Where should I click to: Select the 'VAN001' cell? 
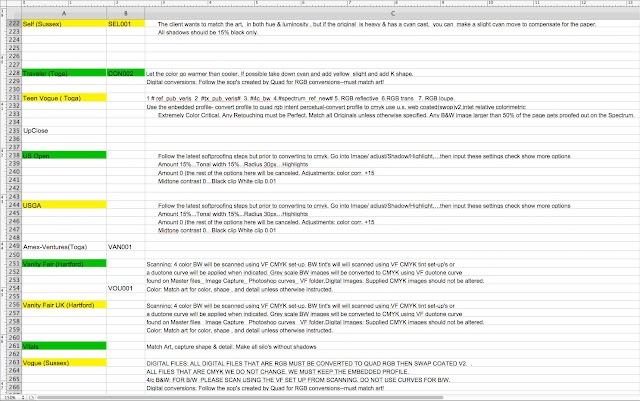point(126,247)
